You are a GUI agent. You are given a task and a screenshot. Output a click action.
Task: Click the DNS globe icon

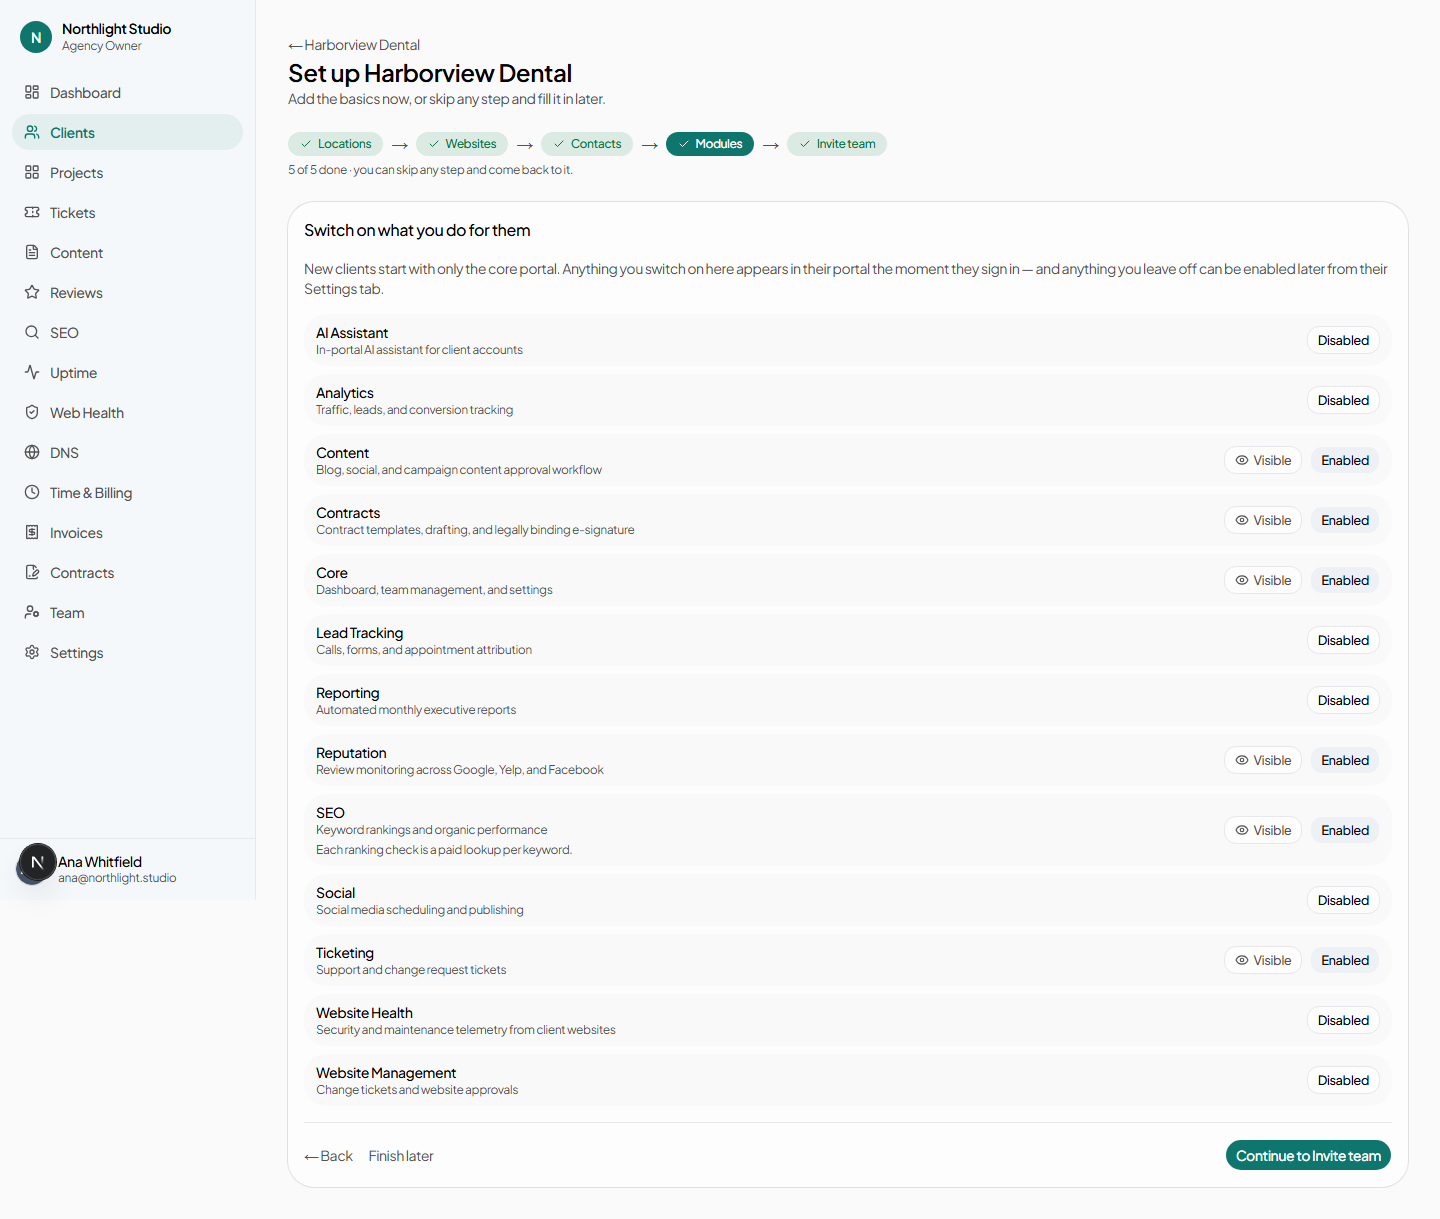[x=32, y=452]
